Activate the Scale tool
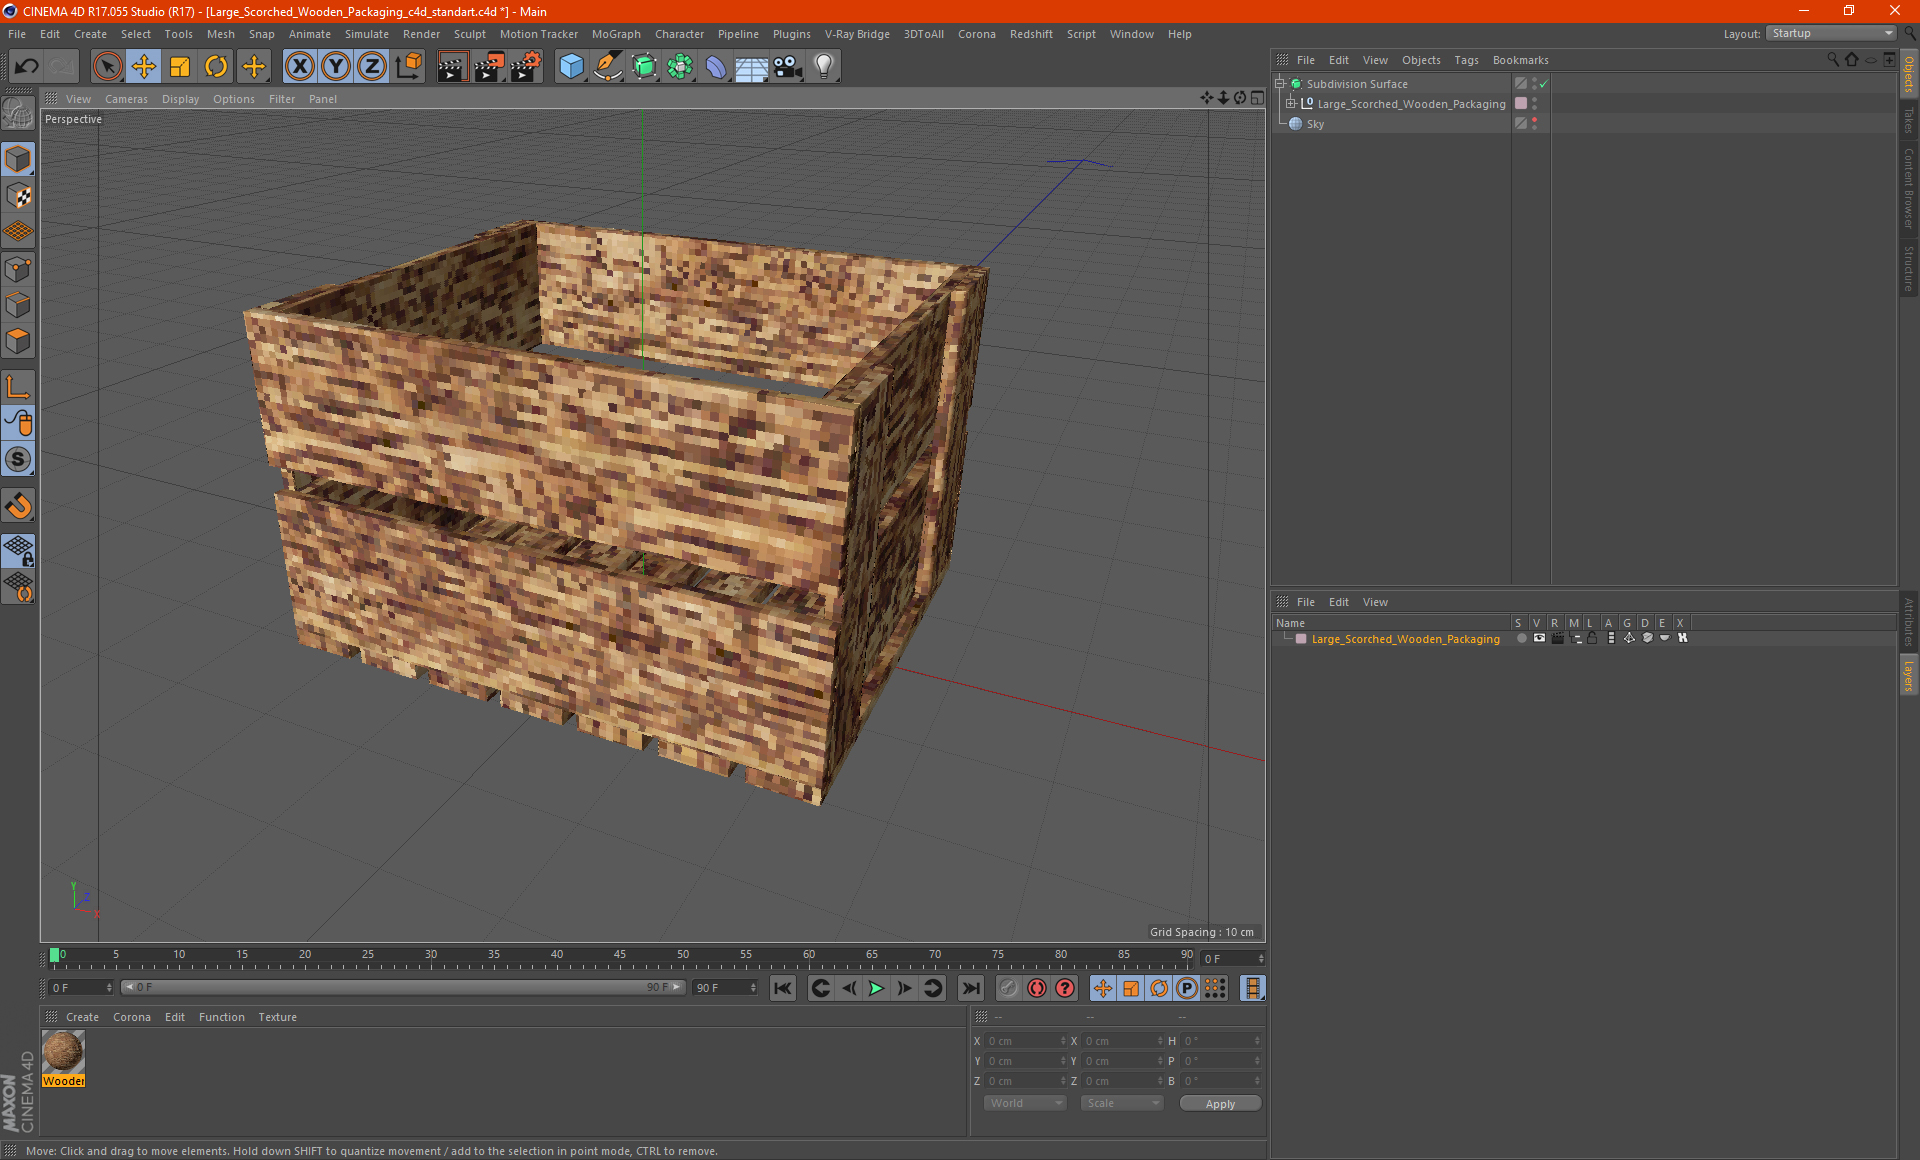 [180, 67]
